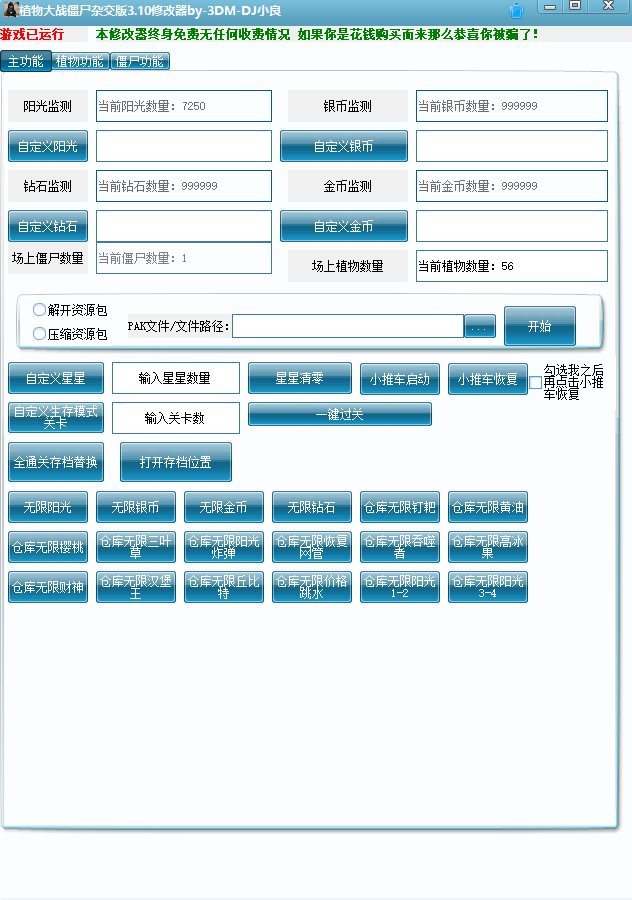Click the 自定义星星 button
This screenshot has width=632, height=900.
[x=56, y=378]
